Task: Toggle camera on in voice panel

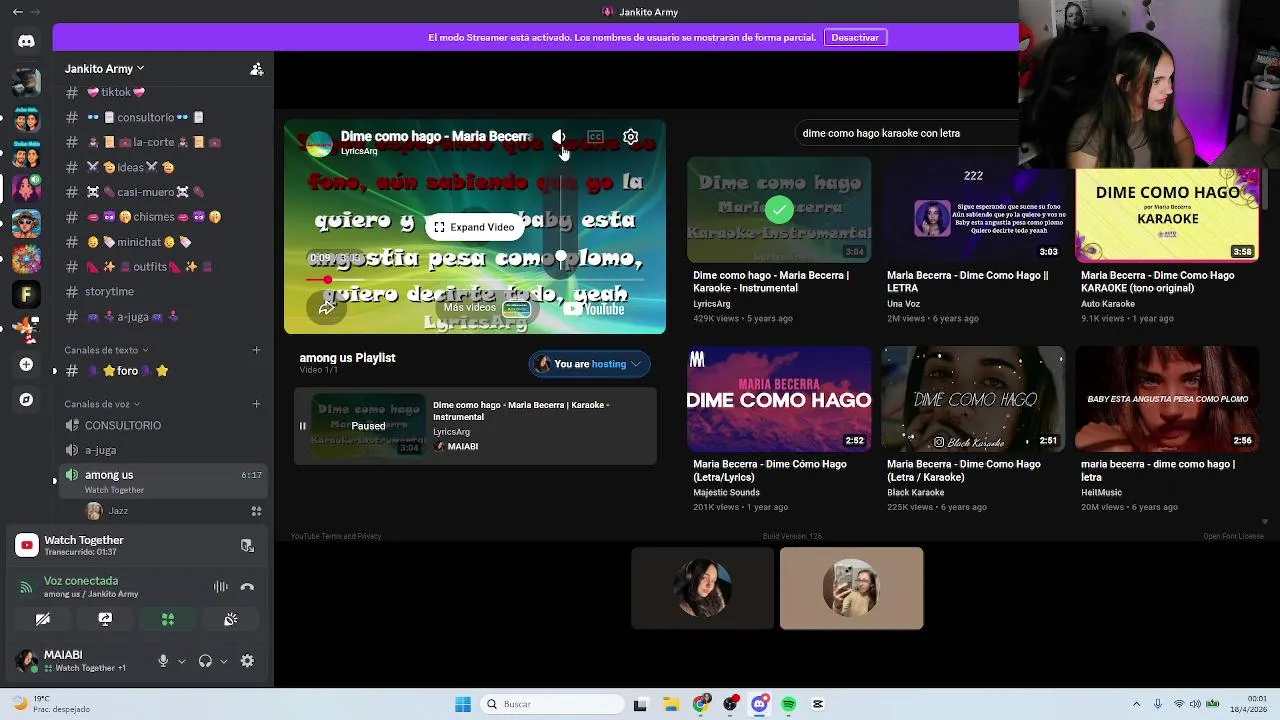Action: coord(43,619)
